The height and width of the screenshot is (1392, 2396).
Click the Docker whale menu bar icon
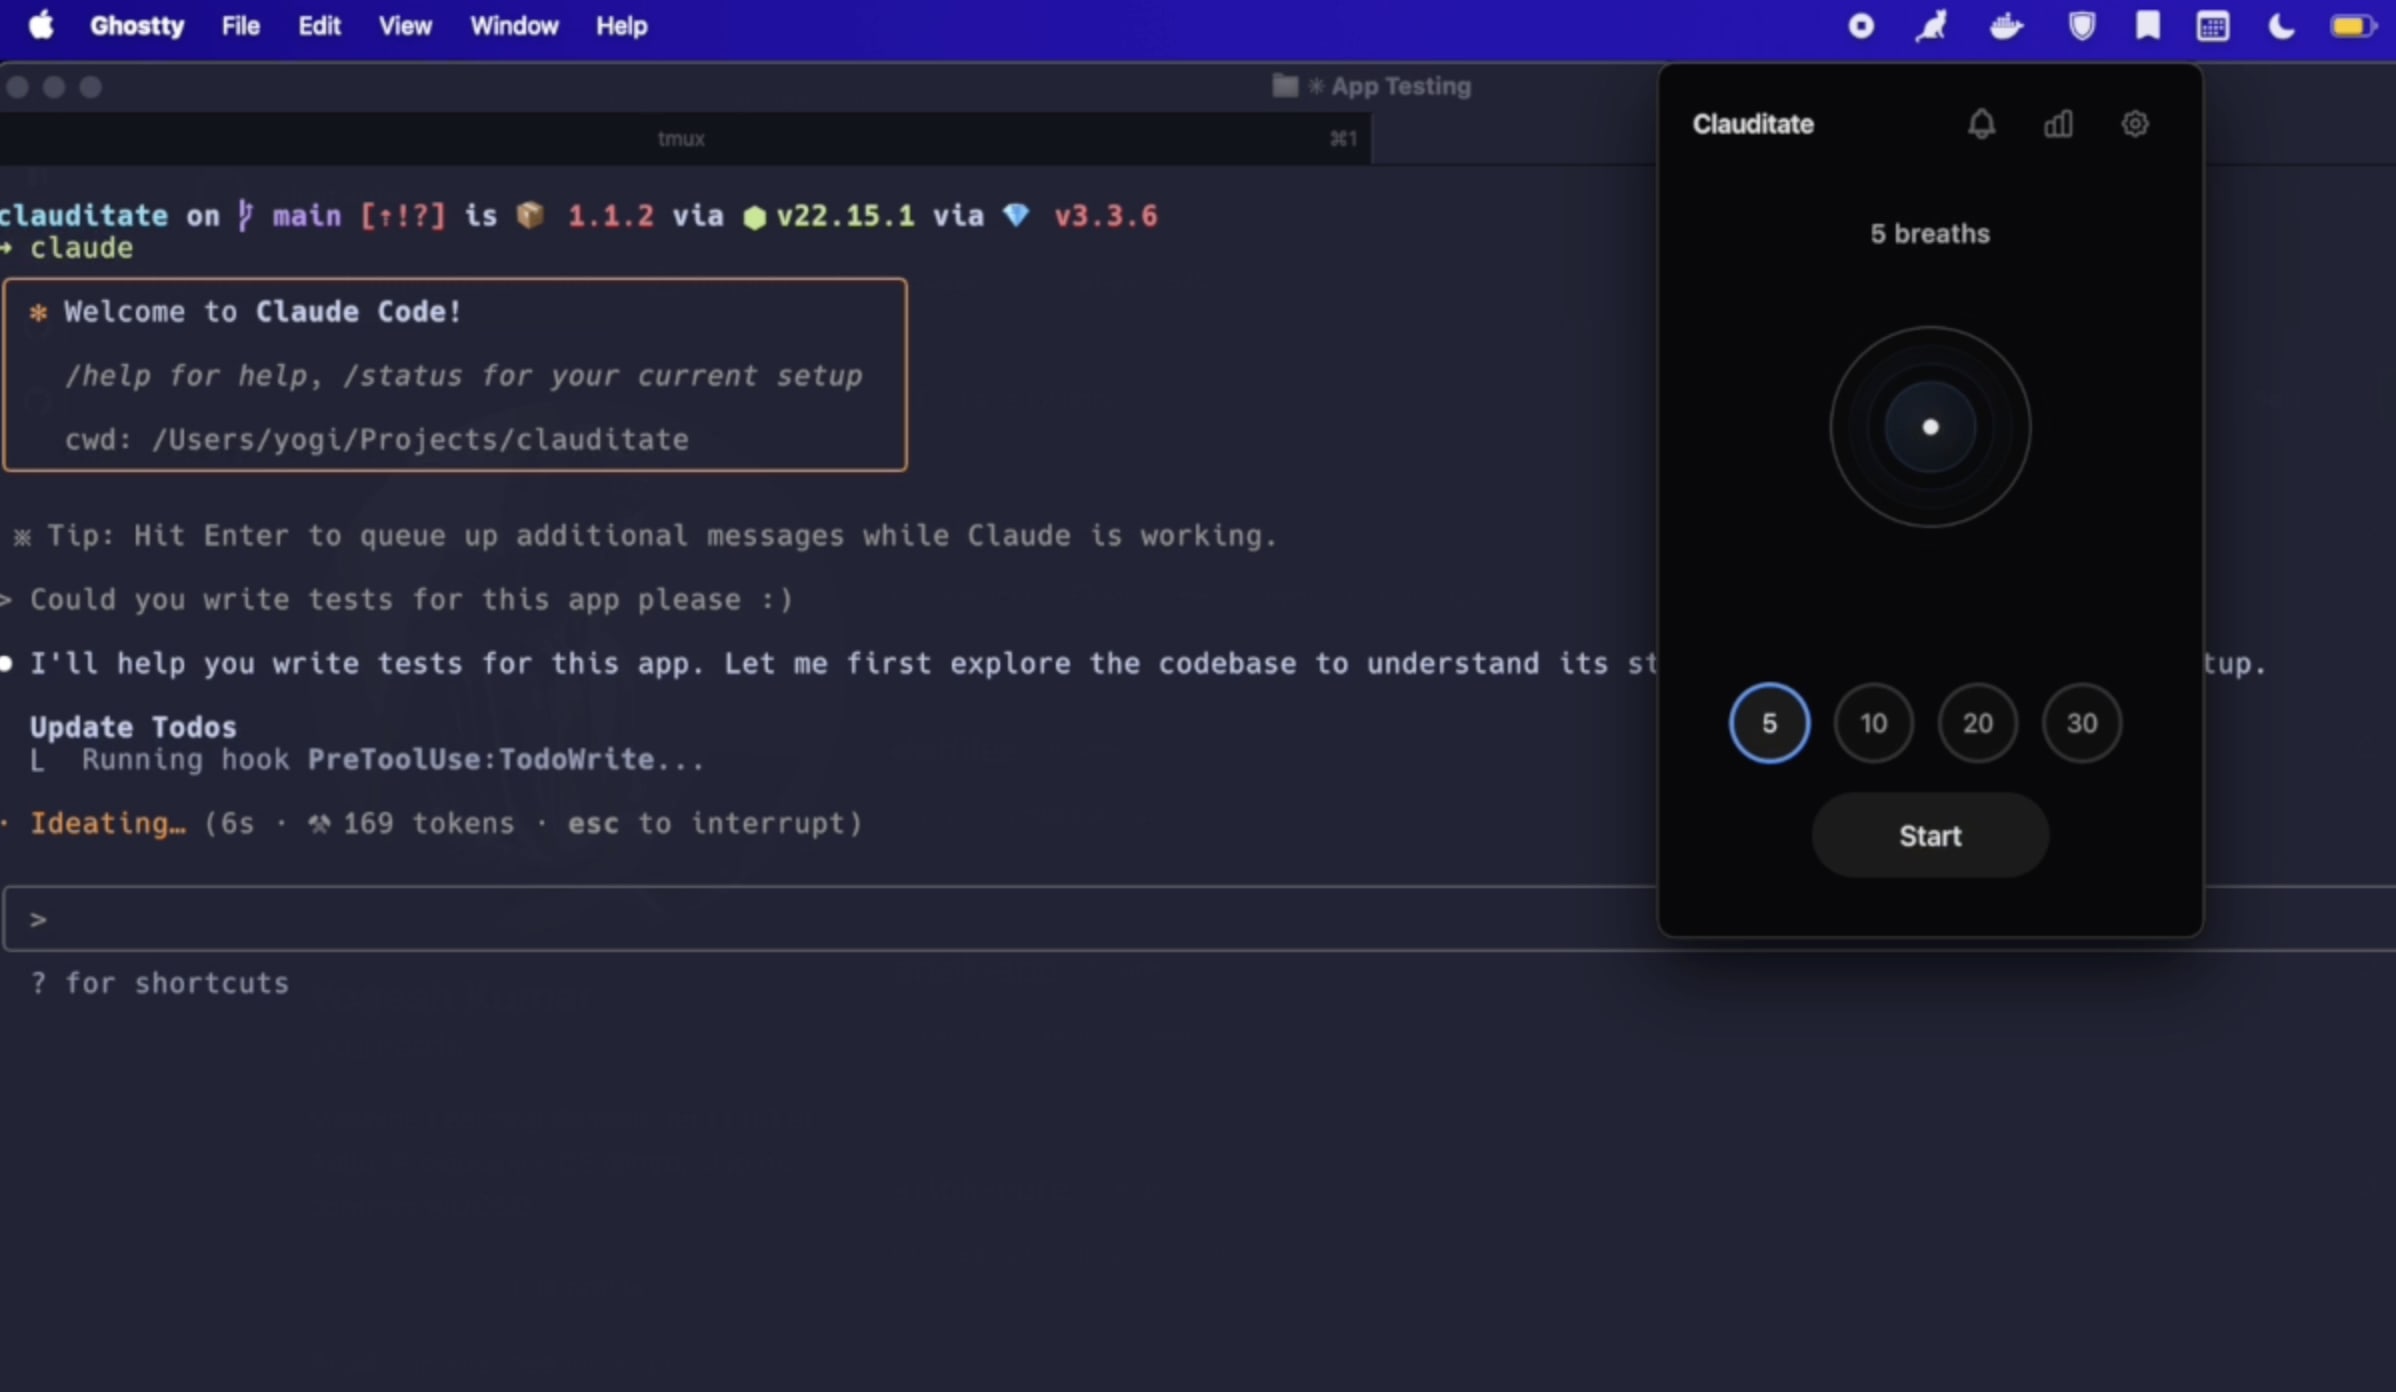click(2006, 25)
